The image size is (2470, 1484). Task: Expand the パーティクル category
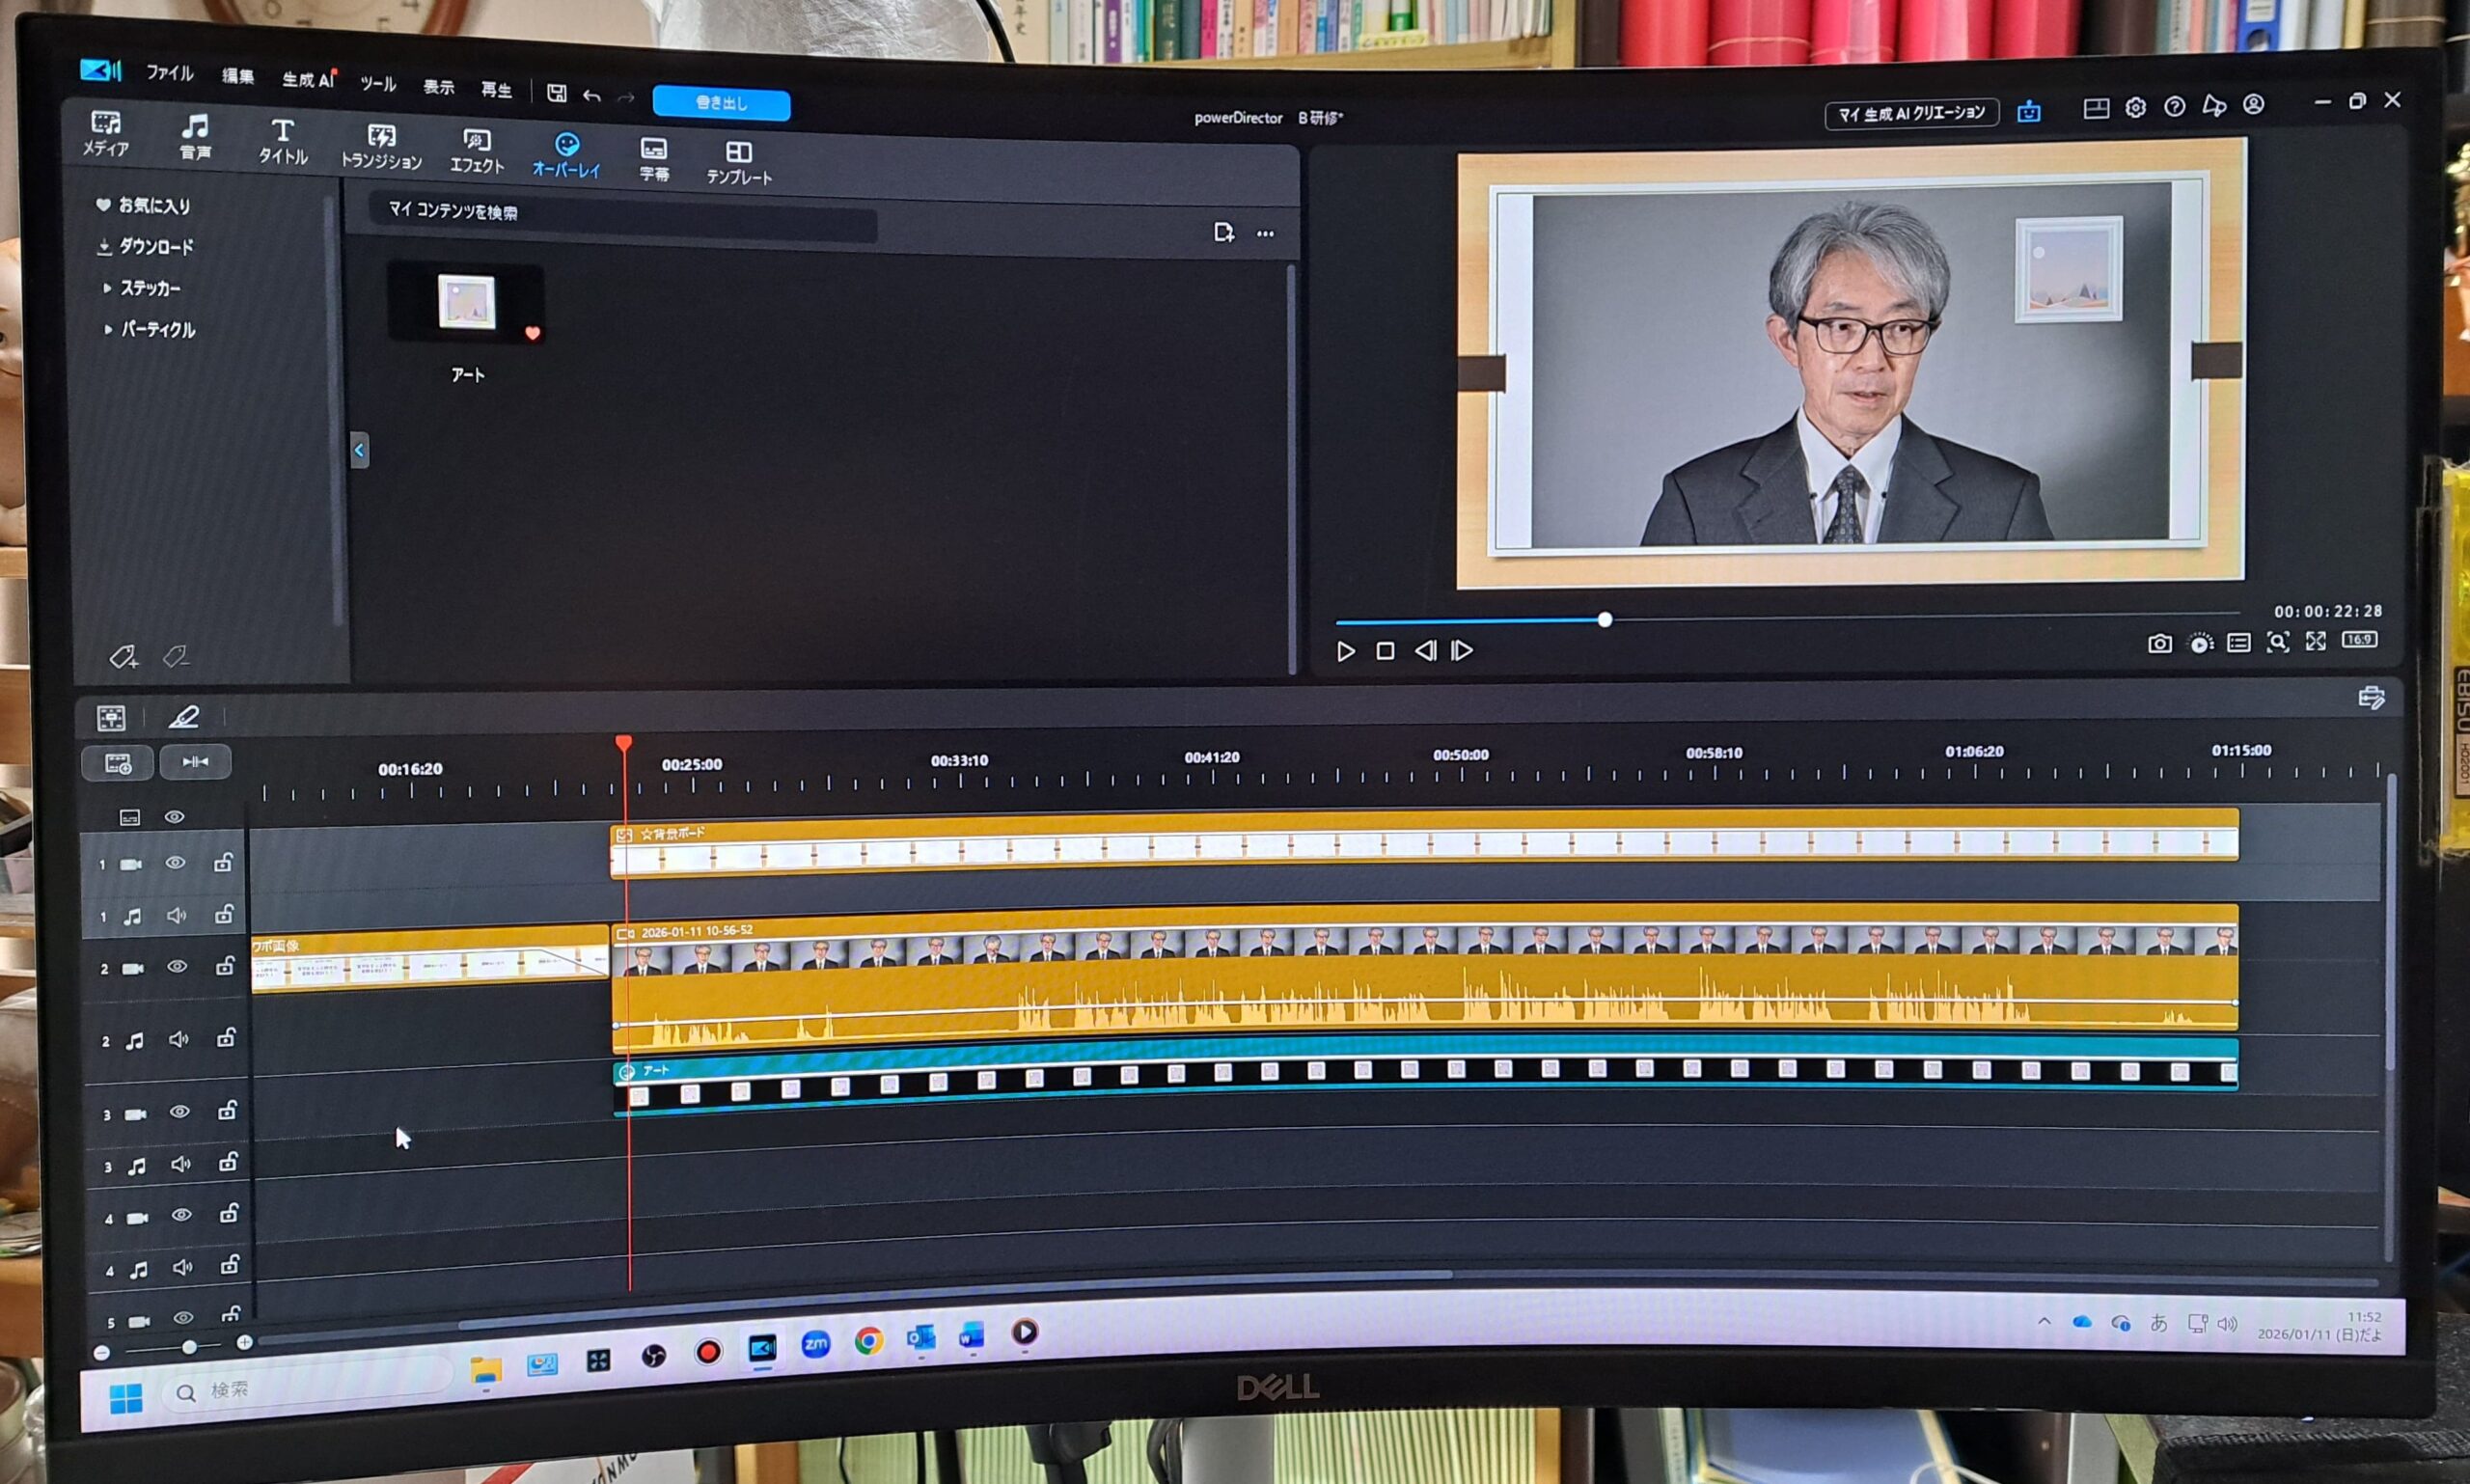(x=148, y=329)
